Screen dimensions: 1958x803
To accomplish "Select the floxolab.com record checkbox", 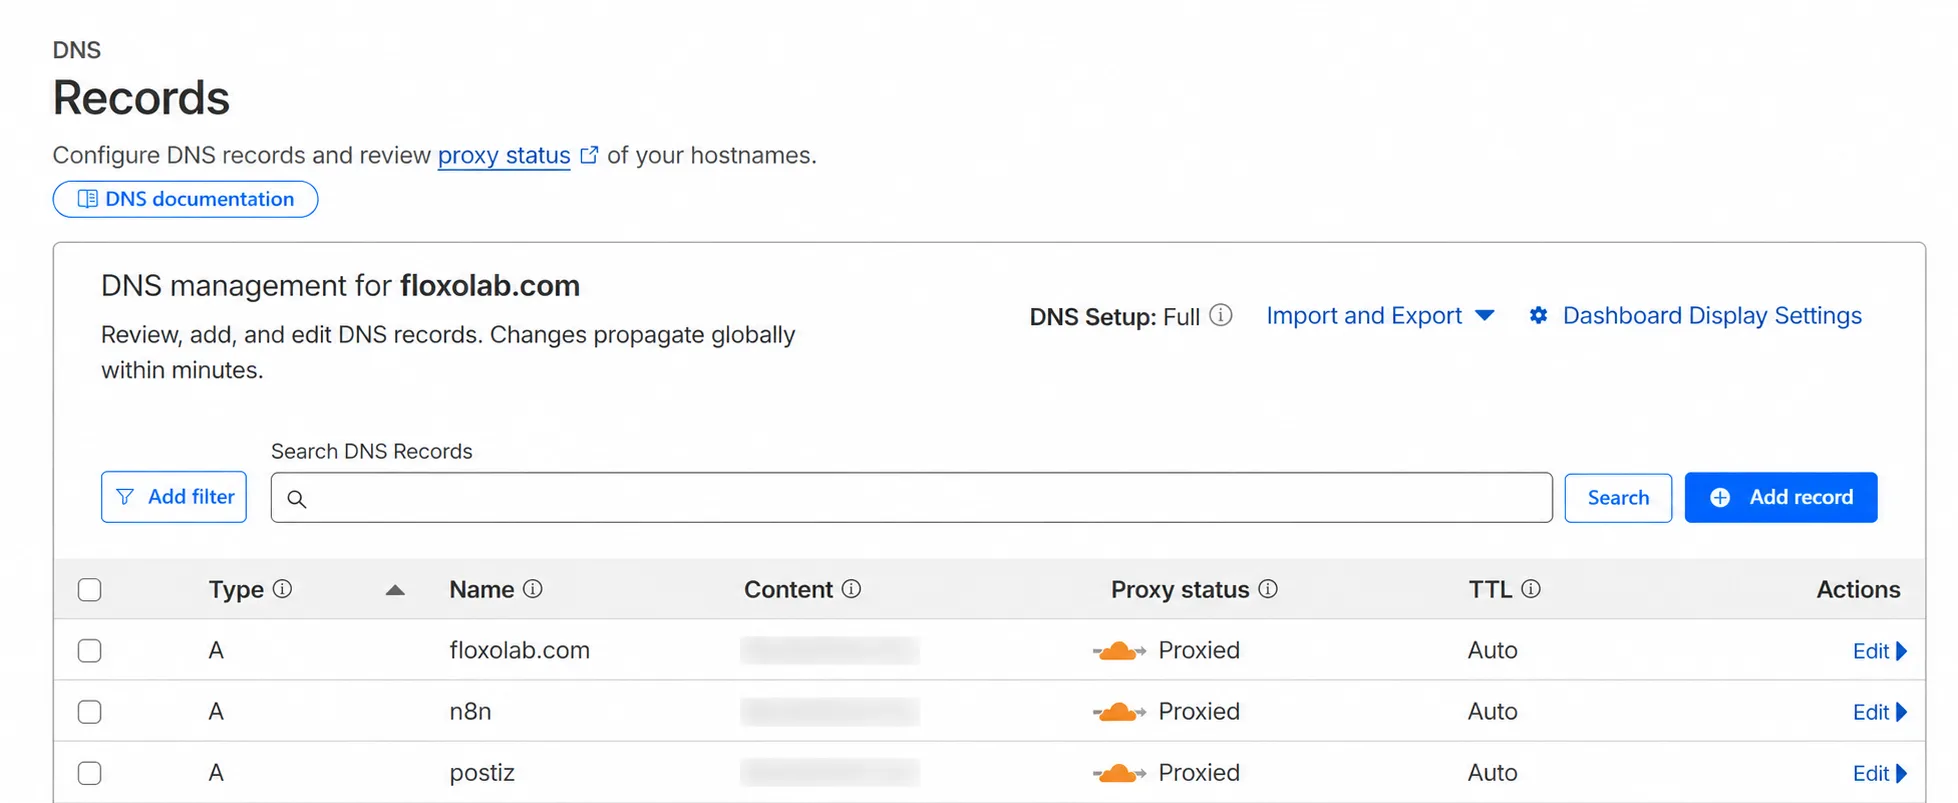I will pyautogui.click(x=90, y=651).
